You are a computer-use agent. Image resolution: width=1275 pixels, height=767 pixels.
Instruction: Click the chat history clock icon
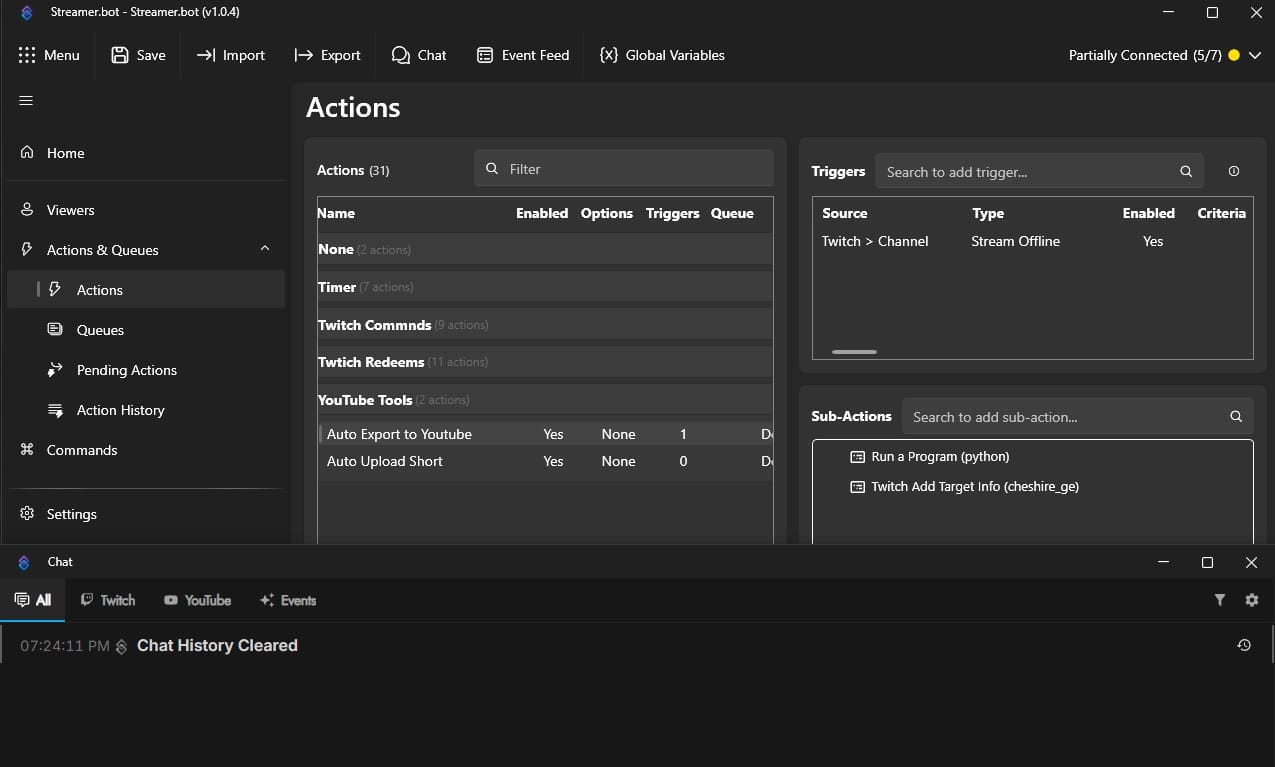(1244, 645)
